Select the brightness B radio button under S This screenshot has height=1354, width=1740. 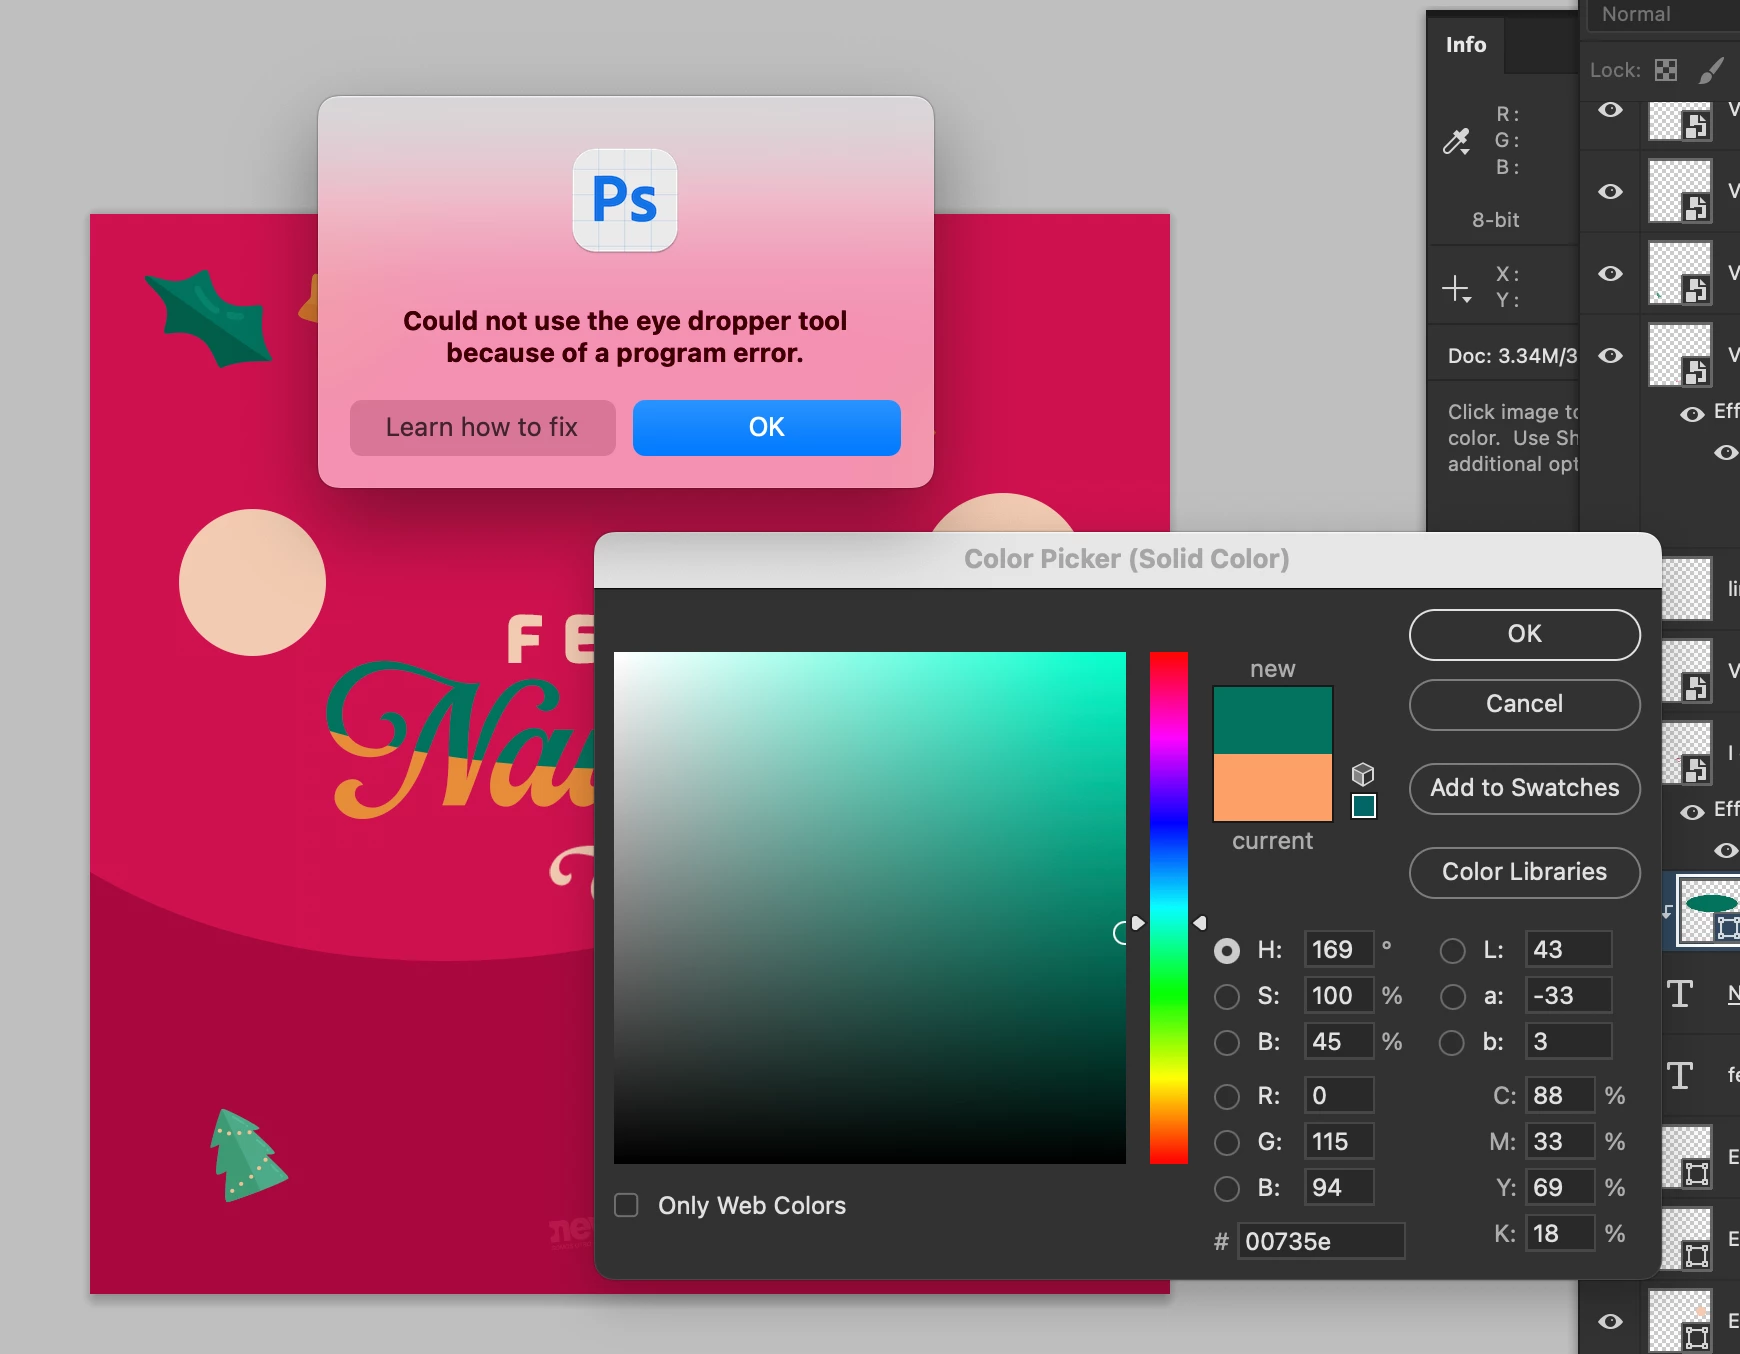tap(1227, 1042)
